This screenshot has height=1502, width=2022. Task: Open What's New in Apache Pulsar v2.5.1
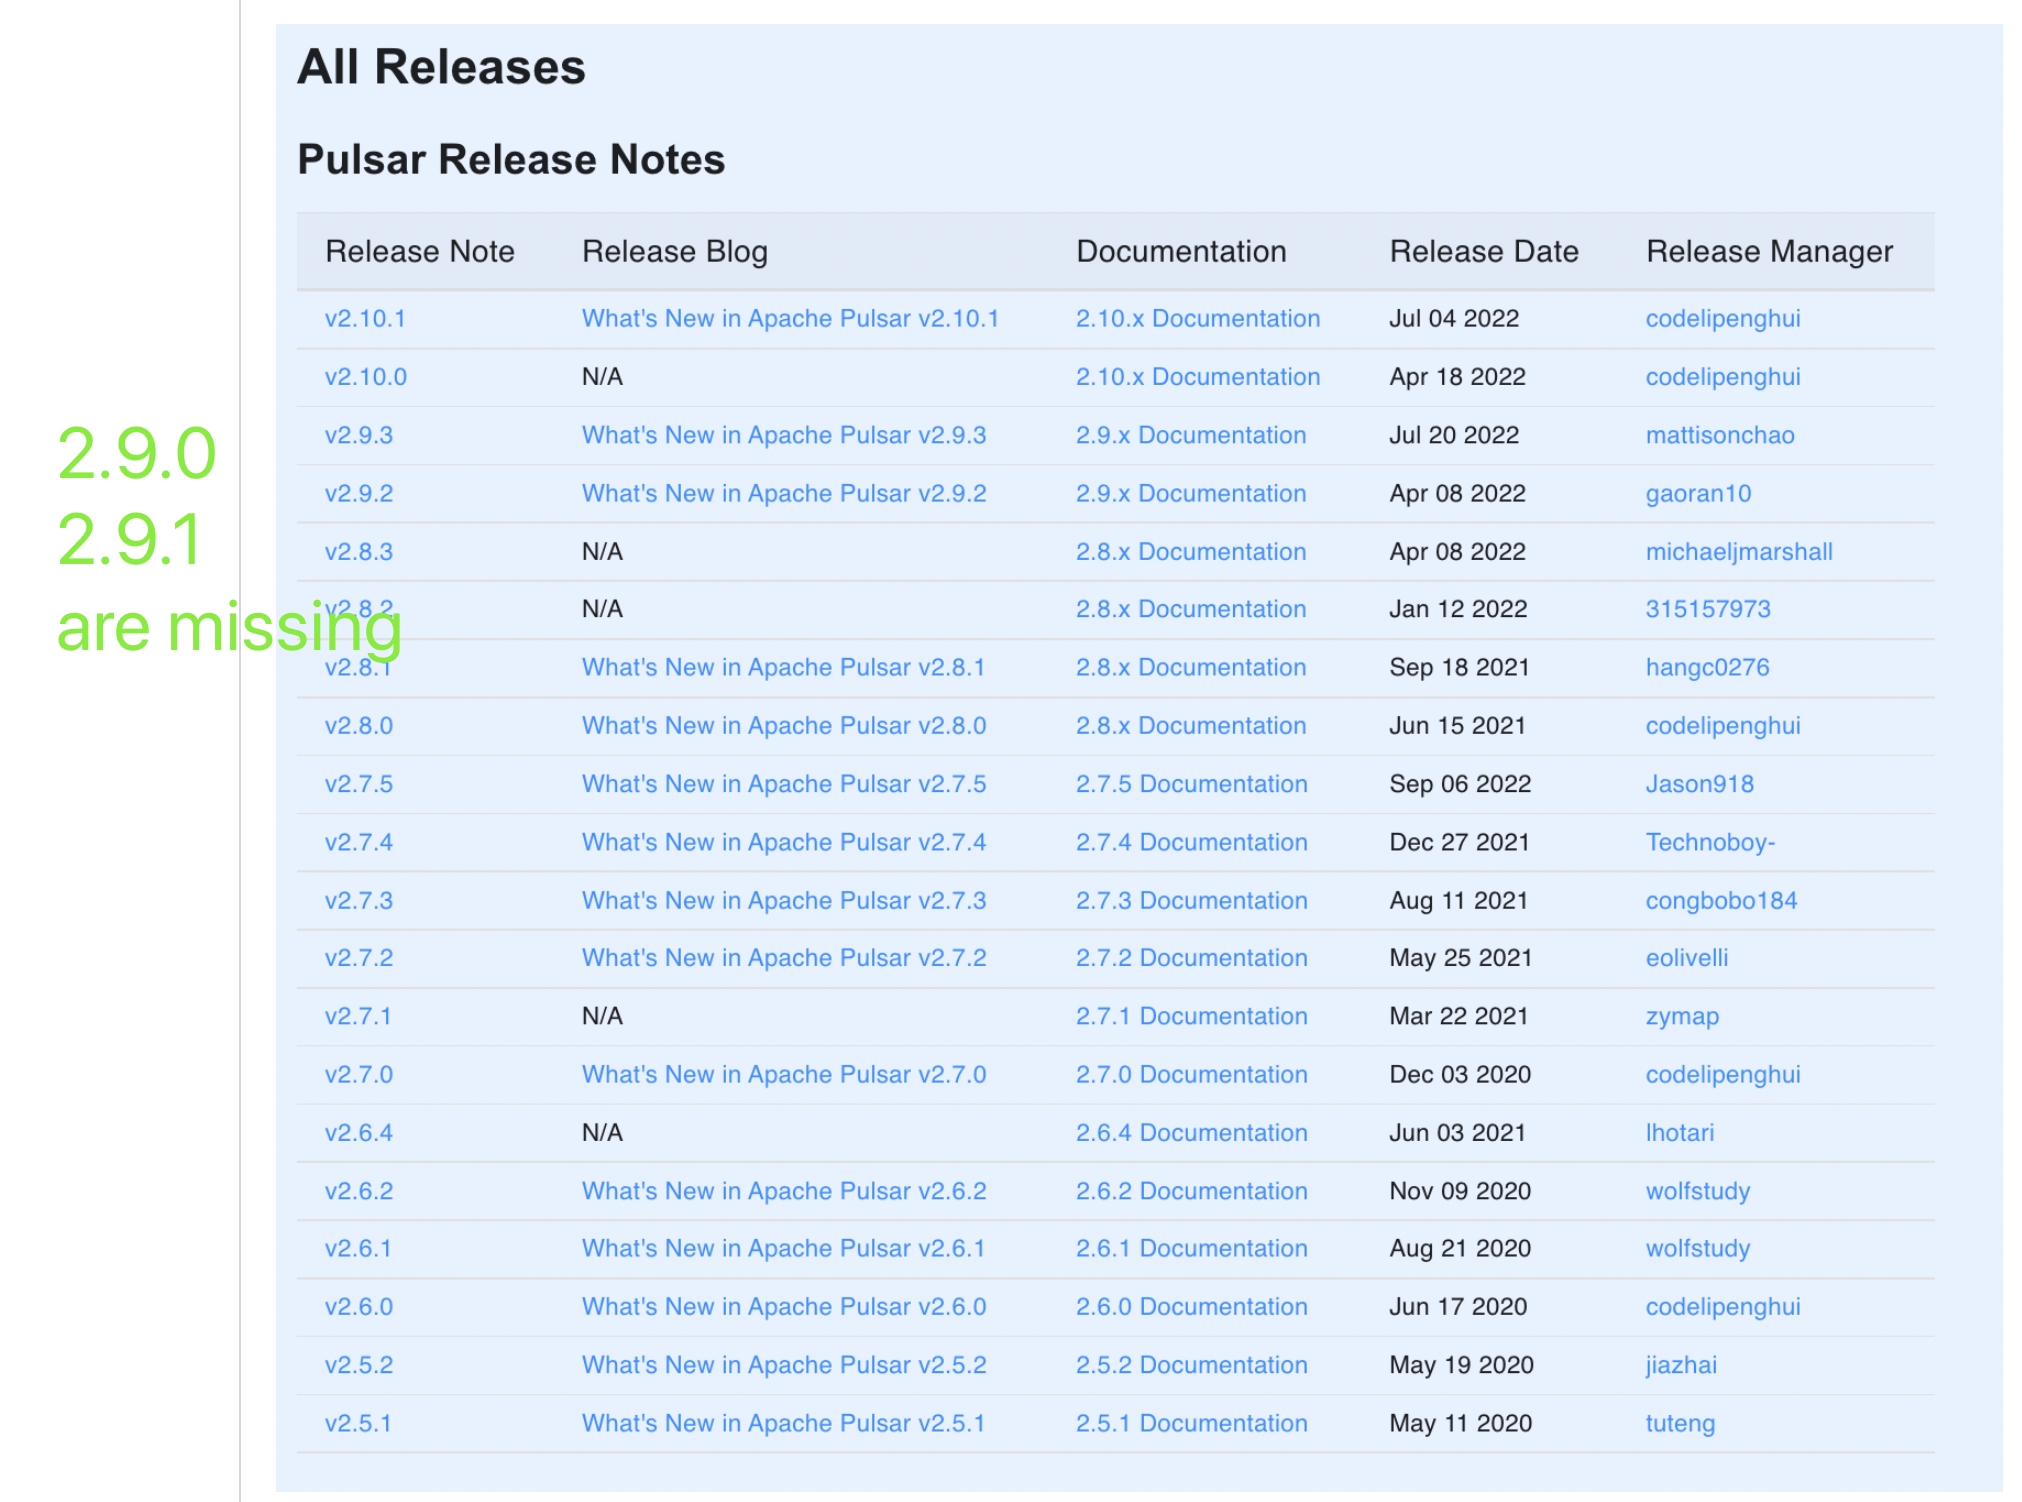pyautogui.click(x=783, y=1423)
